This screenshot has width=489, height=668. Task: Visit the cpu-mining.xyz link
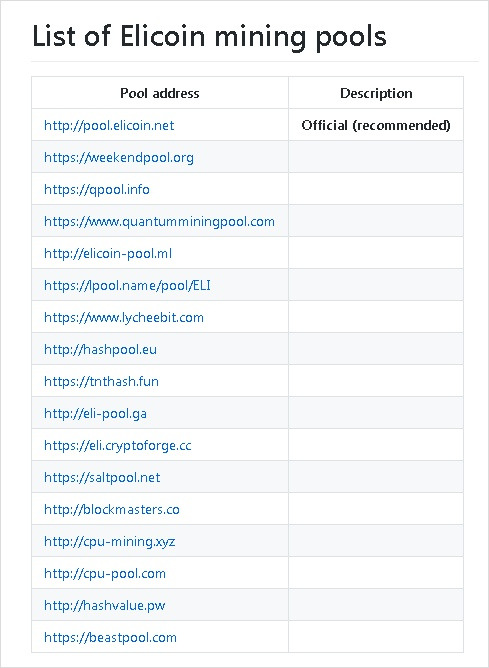109,541
